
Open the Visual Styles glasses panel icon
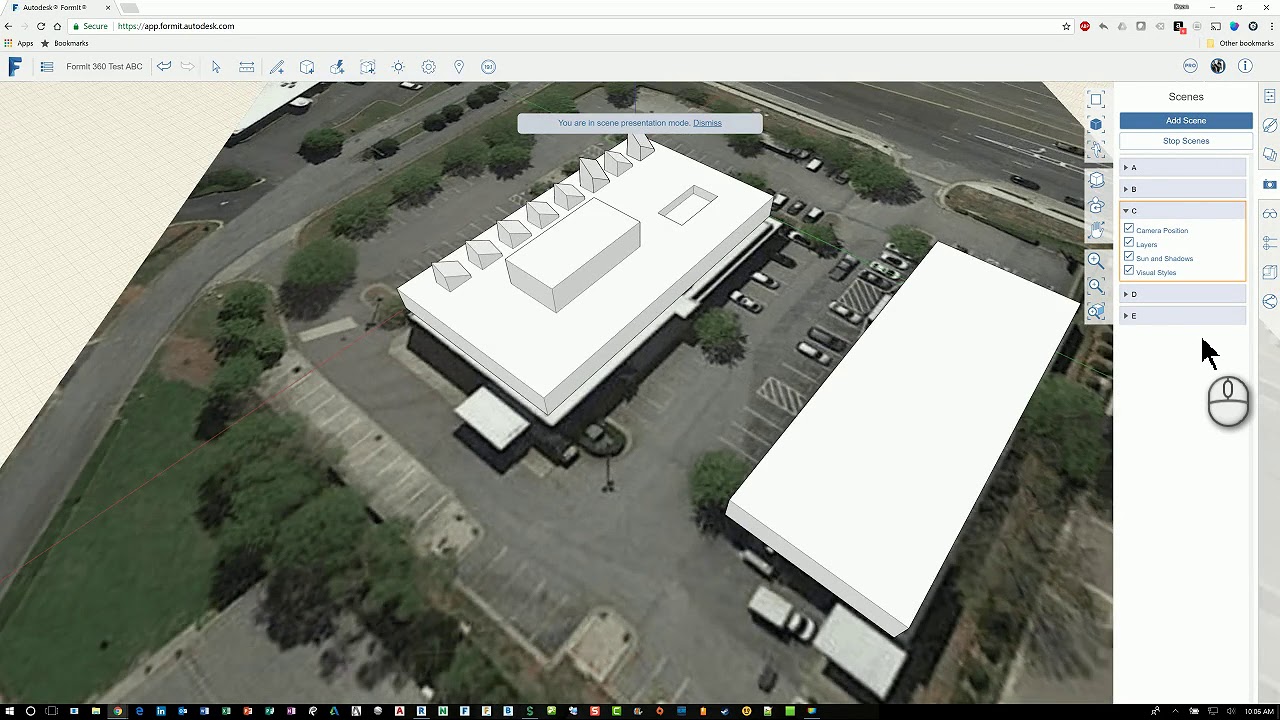point(1269,214)
